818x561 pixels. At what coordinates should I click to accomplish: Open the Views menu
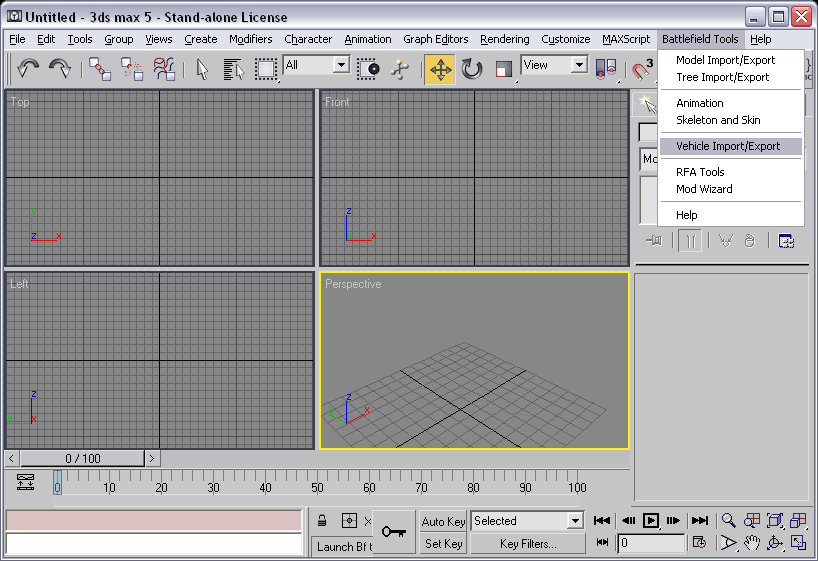[159, 39]
